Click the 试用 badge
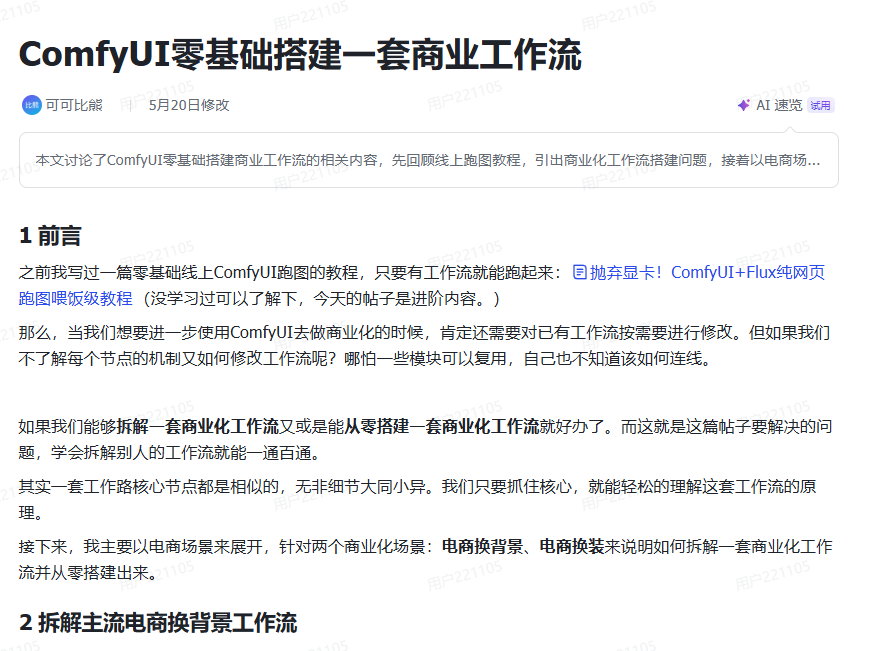 point(821,105)
